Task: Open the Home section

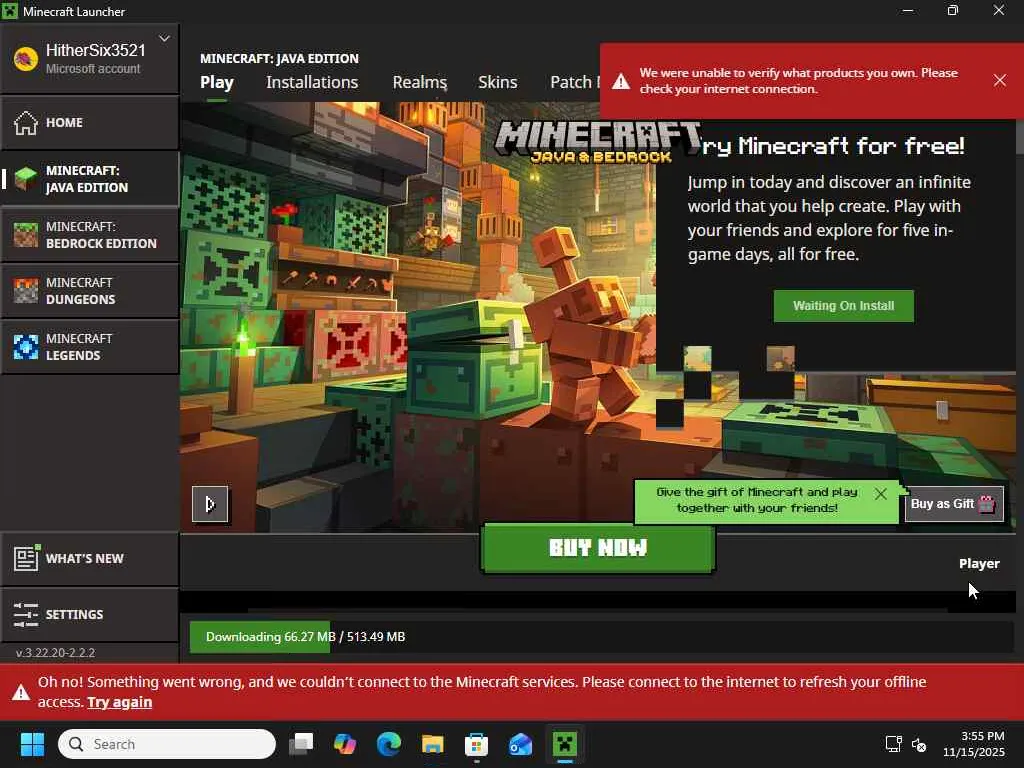Action: tap(89, 123)
